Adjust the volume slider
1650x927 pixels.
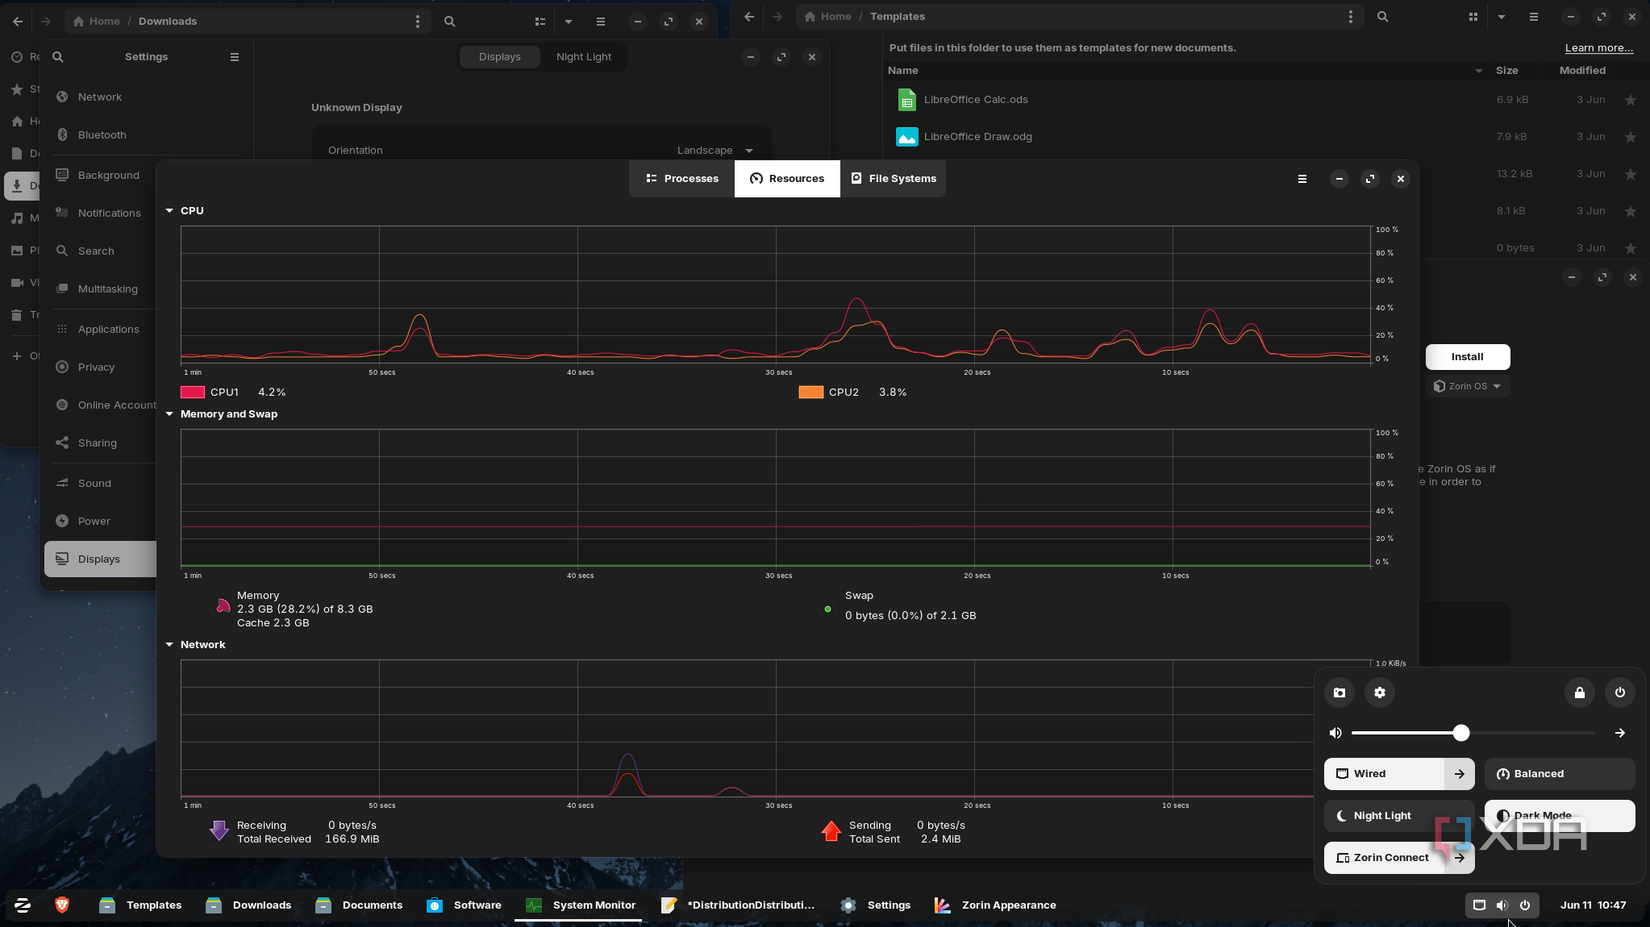point(1473,733)
